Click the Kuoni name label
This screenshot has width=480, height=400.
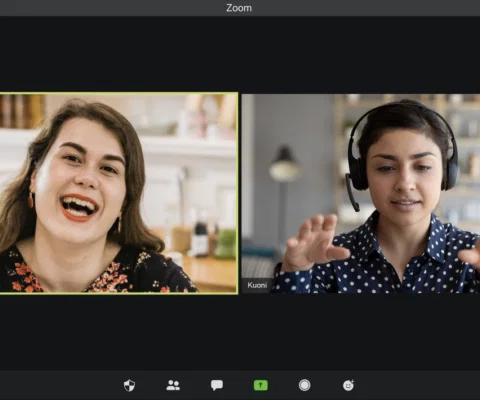257,285
